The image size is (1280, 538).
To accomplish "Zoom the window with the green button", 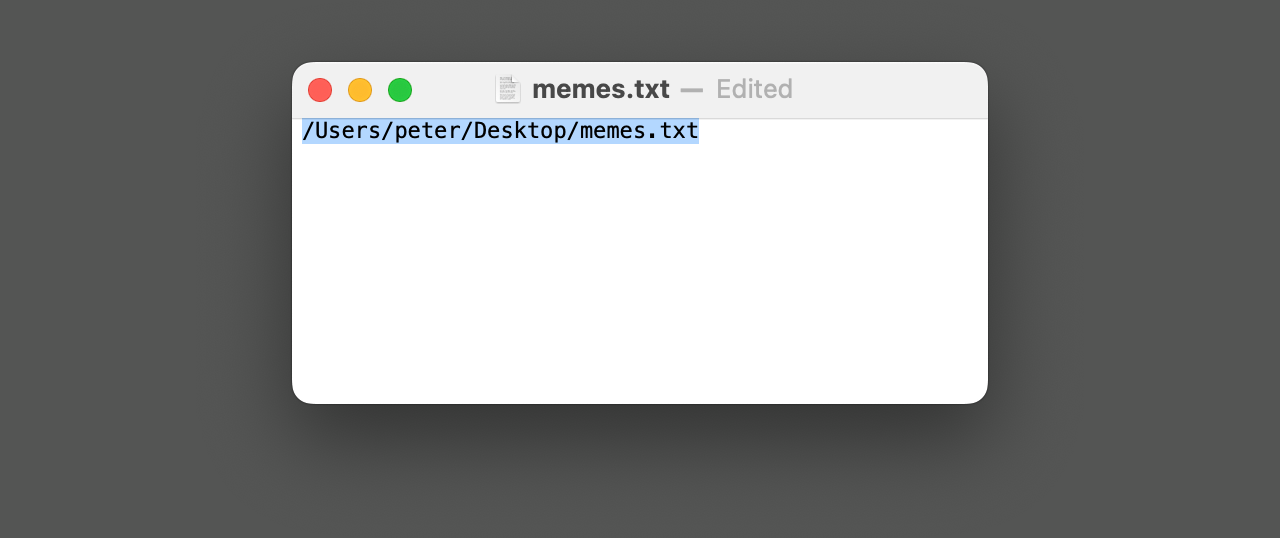I will coord(400,90).
